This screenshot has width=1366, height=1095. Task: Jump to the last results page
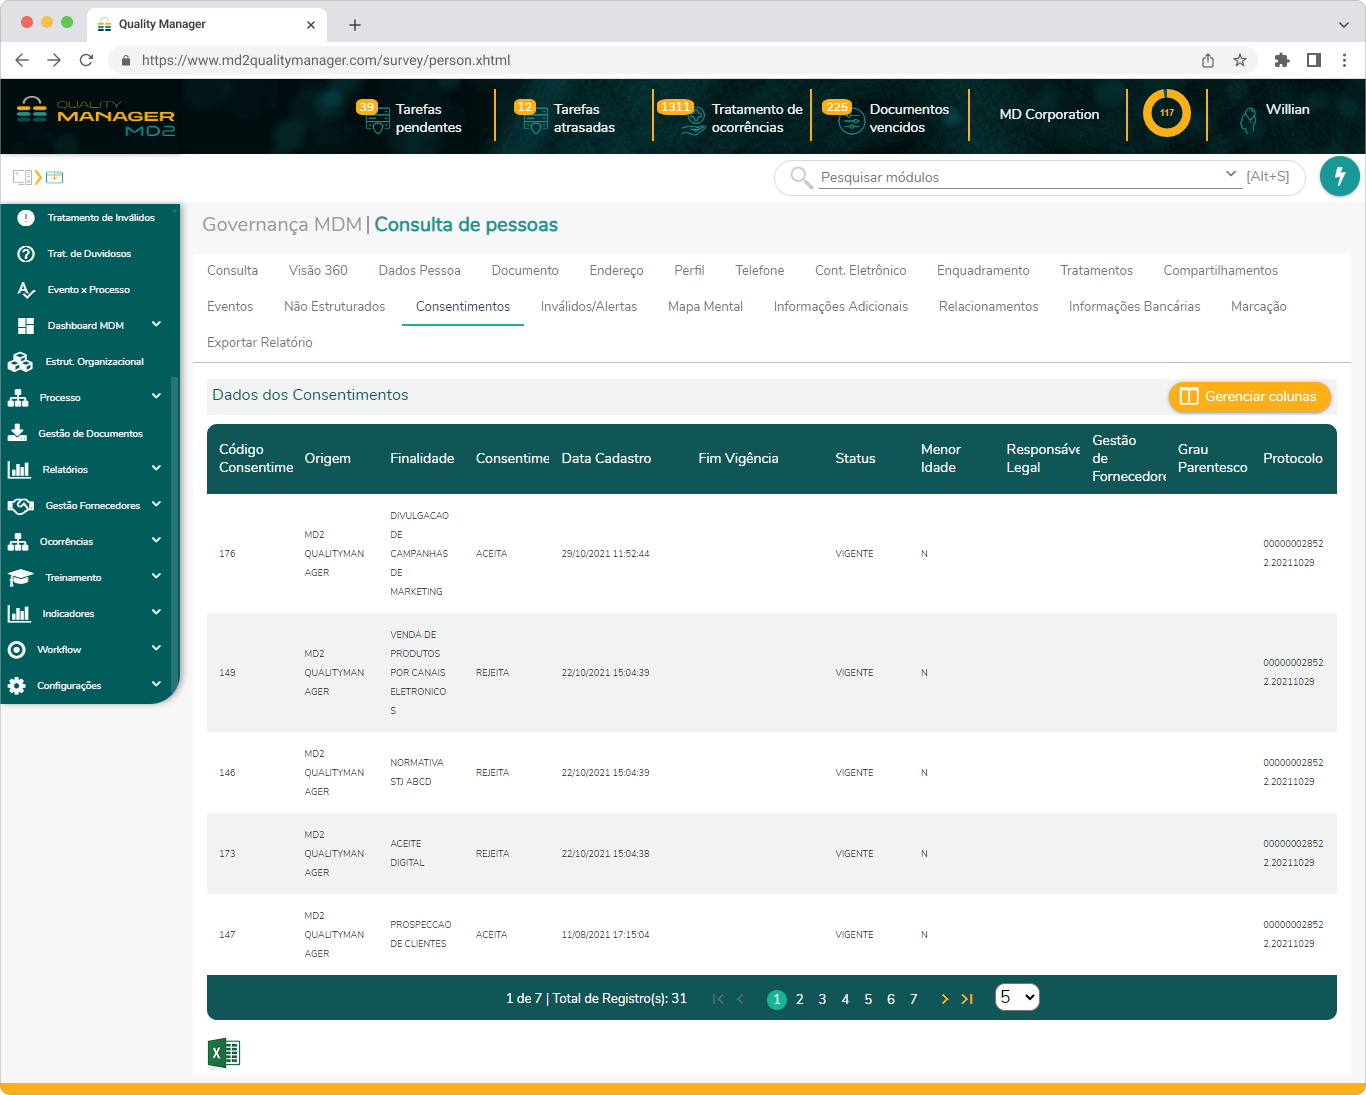coord(967,999)
